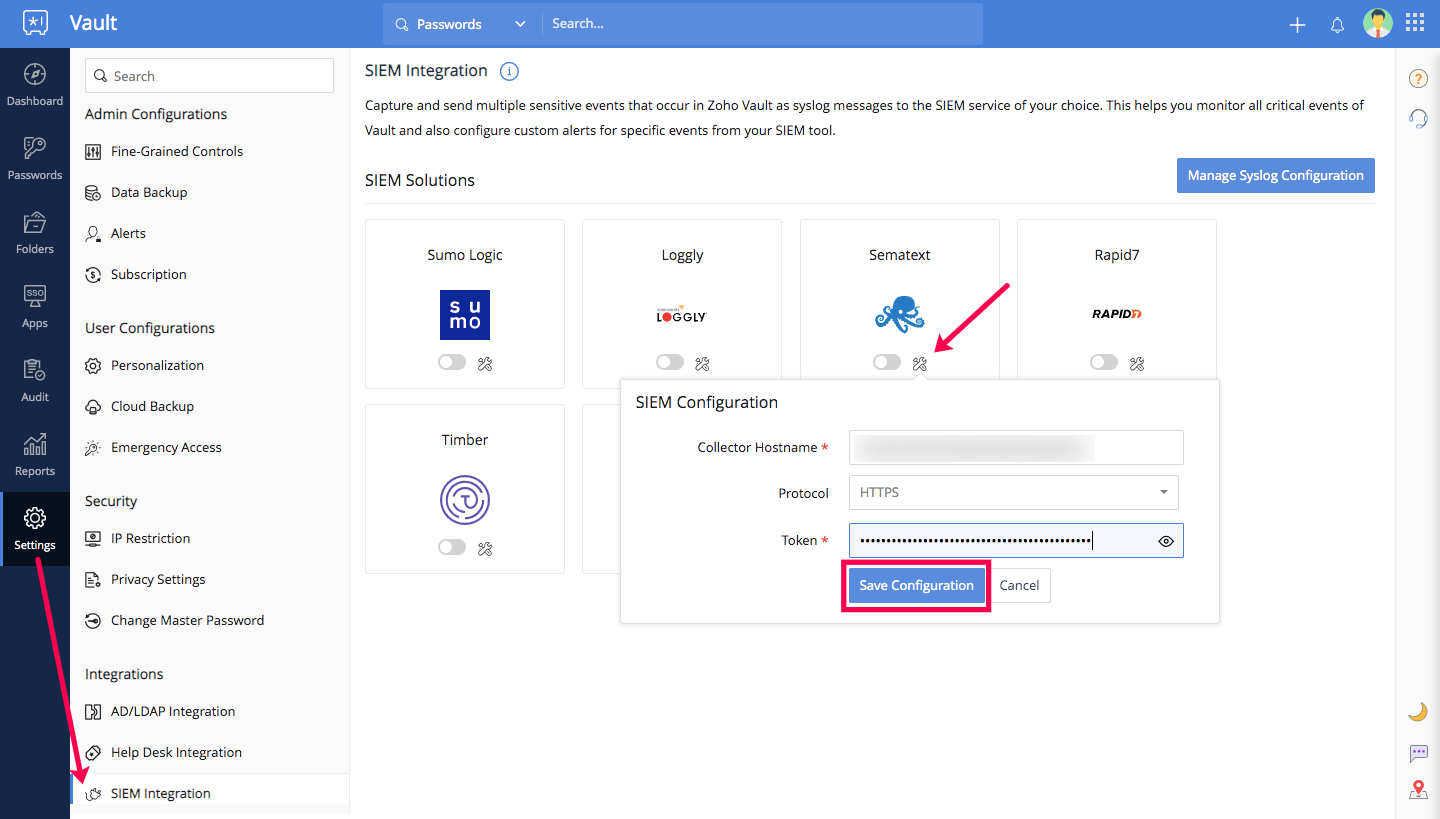Enable the Sumo Logic toggle
The width and height of the screenshot is (1440, 819).
point(452,363)
